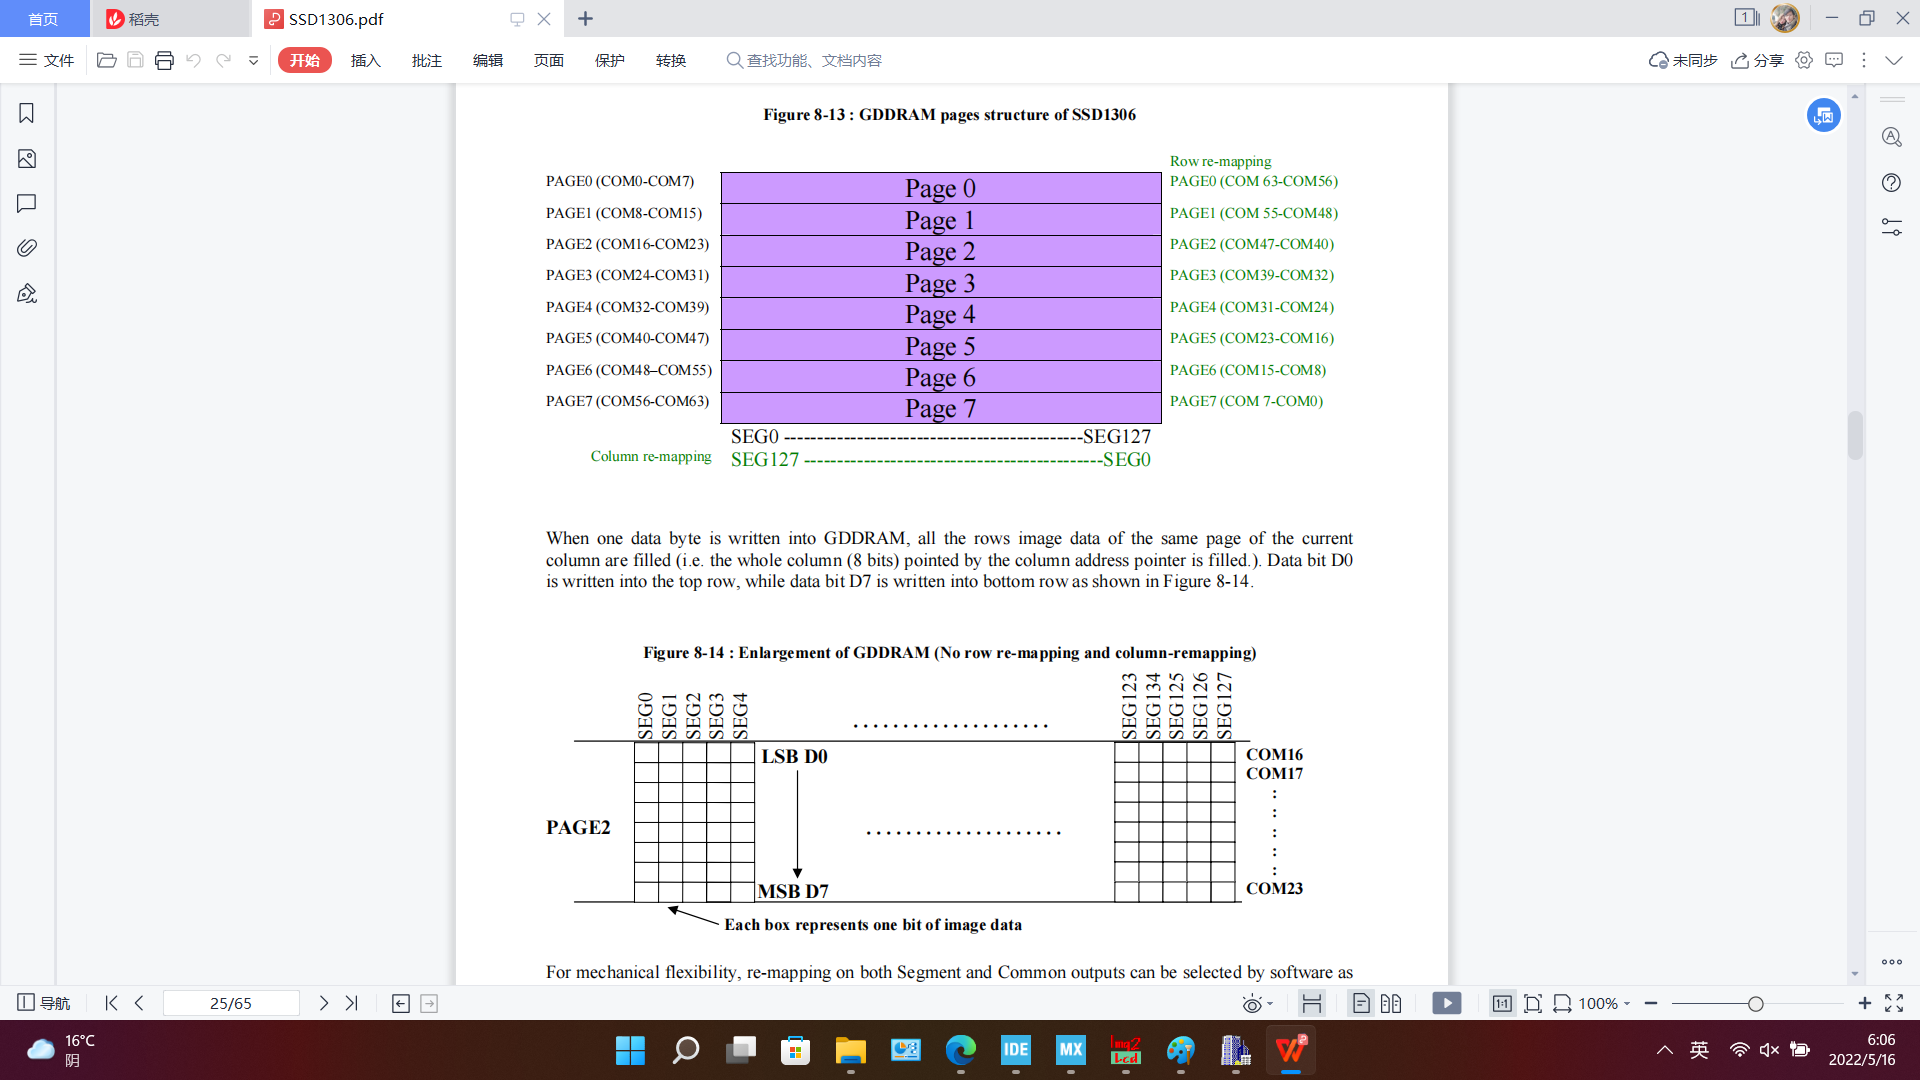
Task: Open the bookmark panel in sidebar
Action: click(x=27, y=113)
